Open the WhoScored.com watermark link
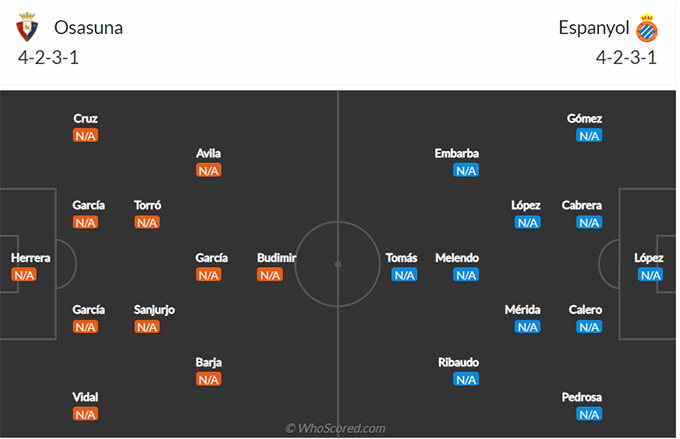The height and width of the screenshot is (439, 680). point(336,429)
